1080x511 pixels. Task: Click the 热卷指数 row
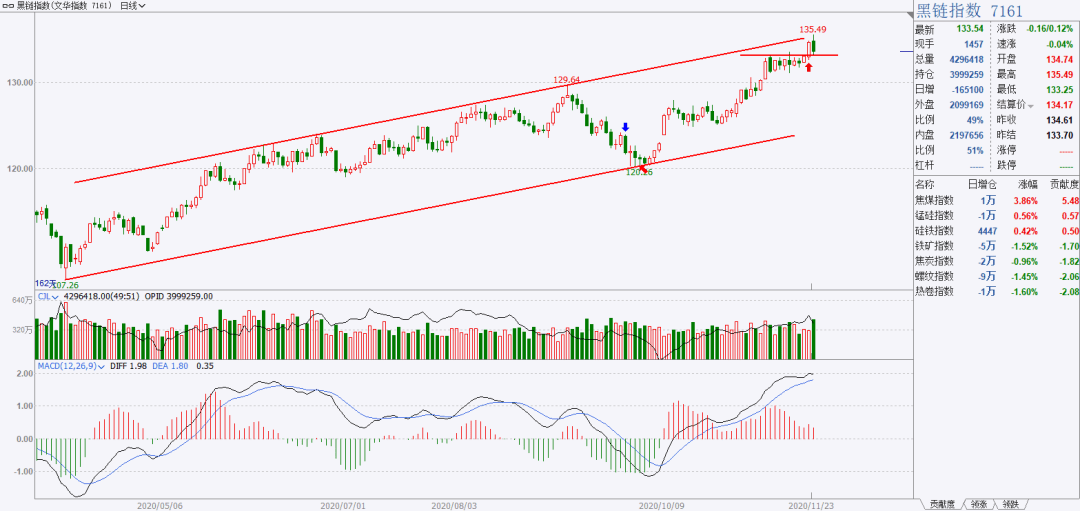[995, 291]
